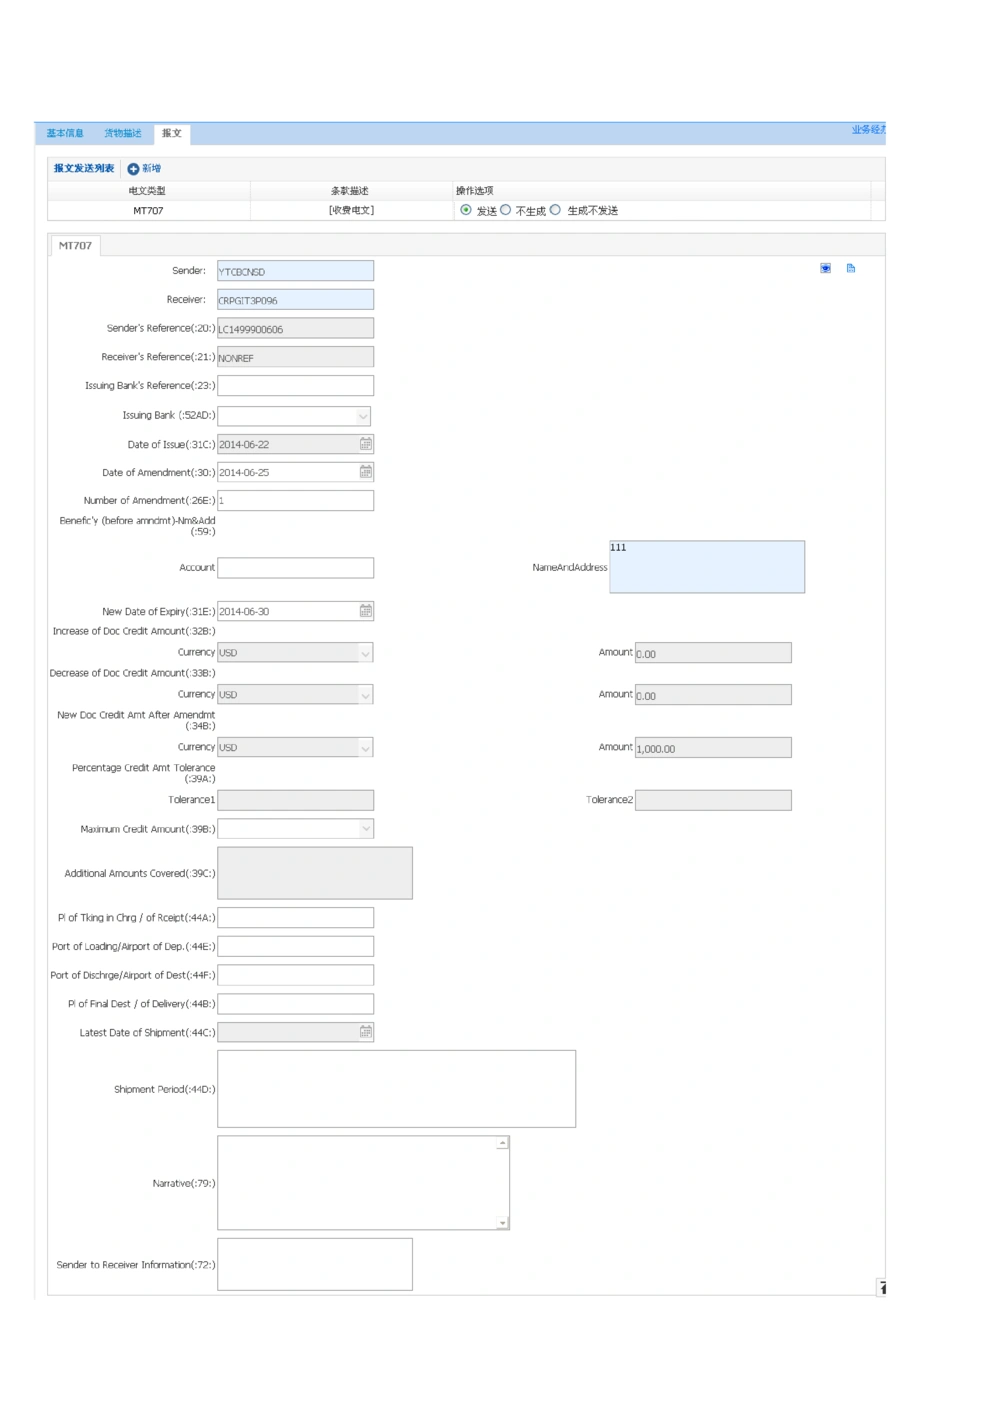Image resolution: width=1000 pixels, height=1415 pixels.
Task: Switch to the 货物描述 tab
Action: [123, 133]
